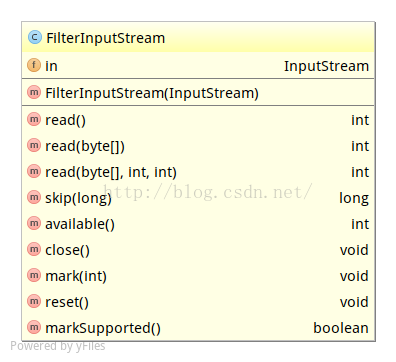The height and width of the screenshot is (362, 396).
Task: Click the class icon beside FilterInputStream title
Action: 35,37
